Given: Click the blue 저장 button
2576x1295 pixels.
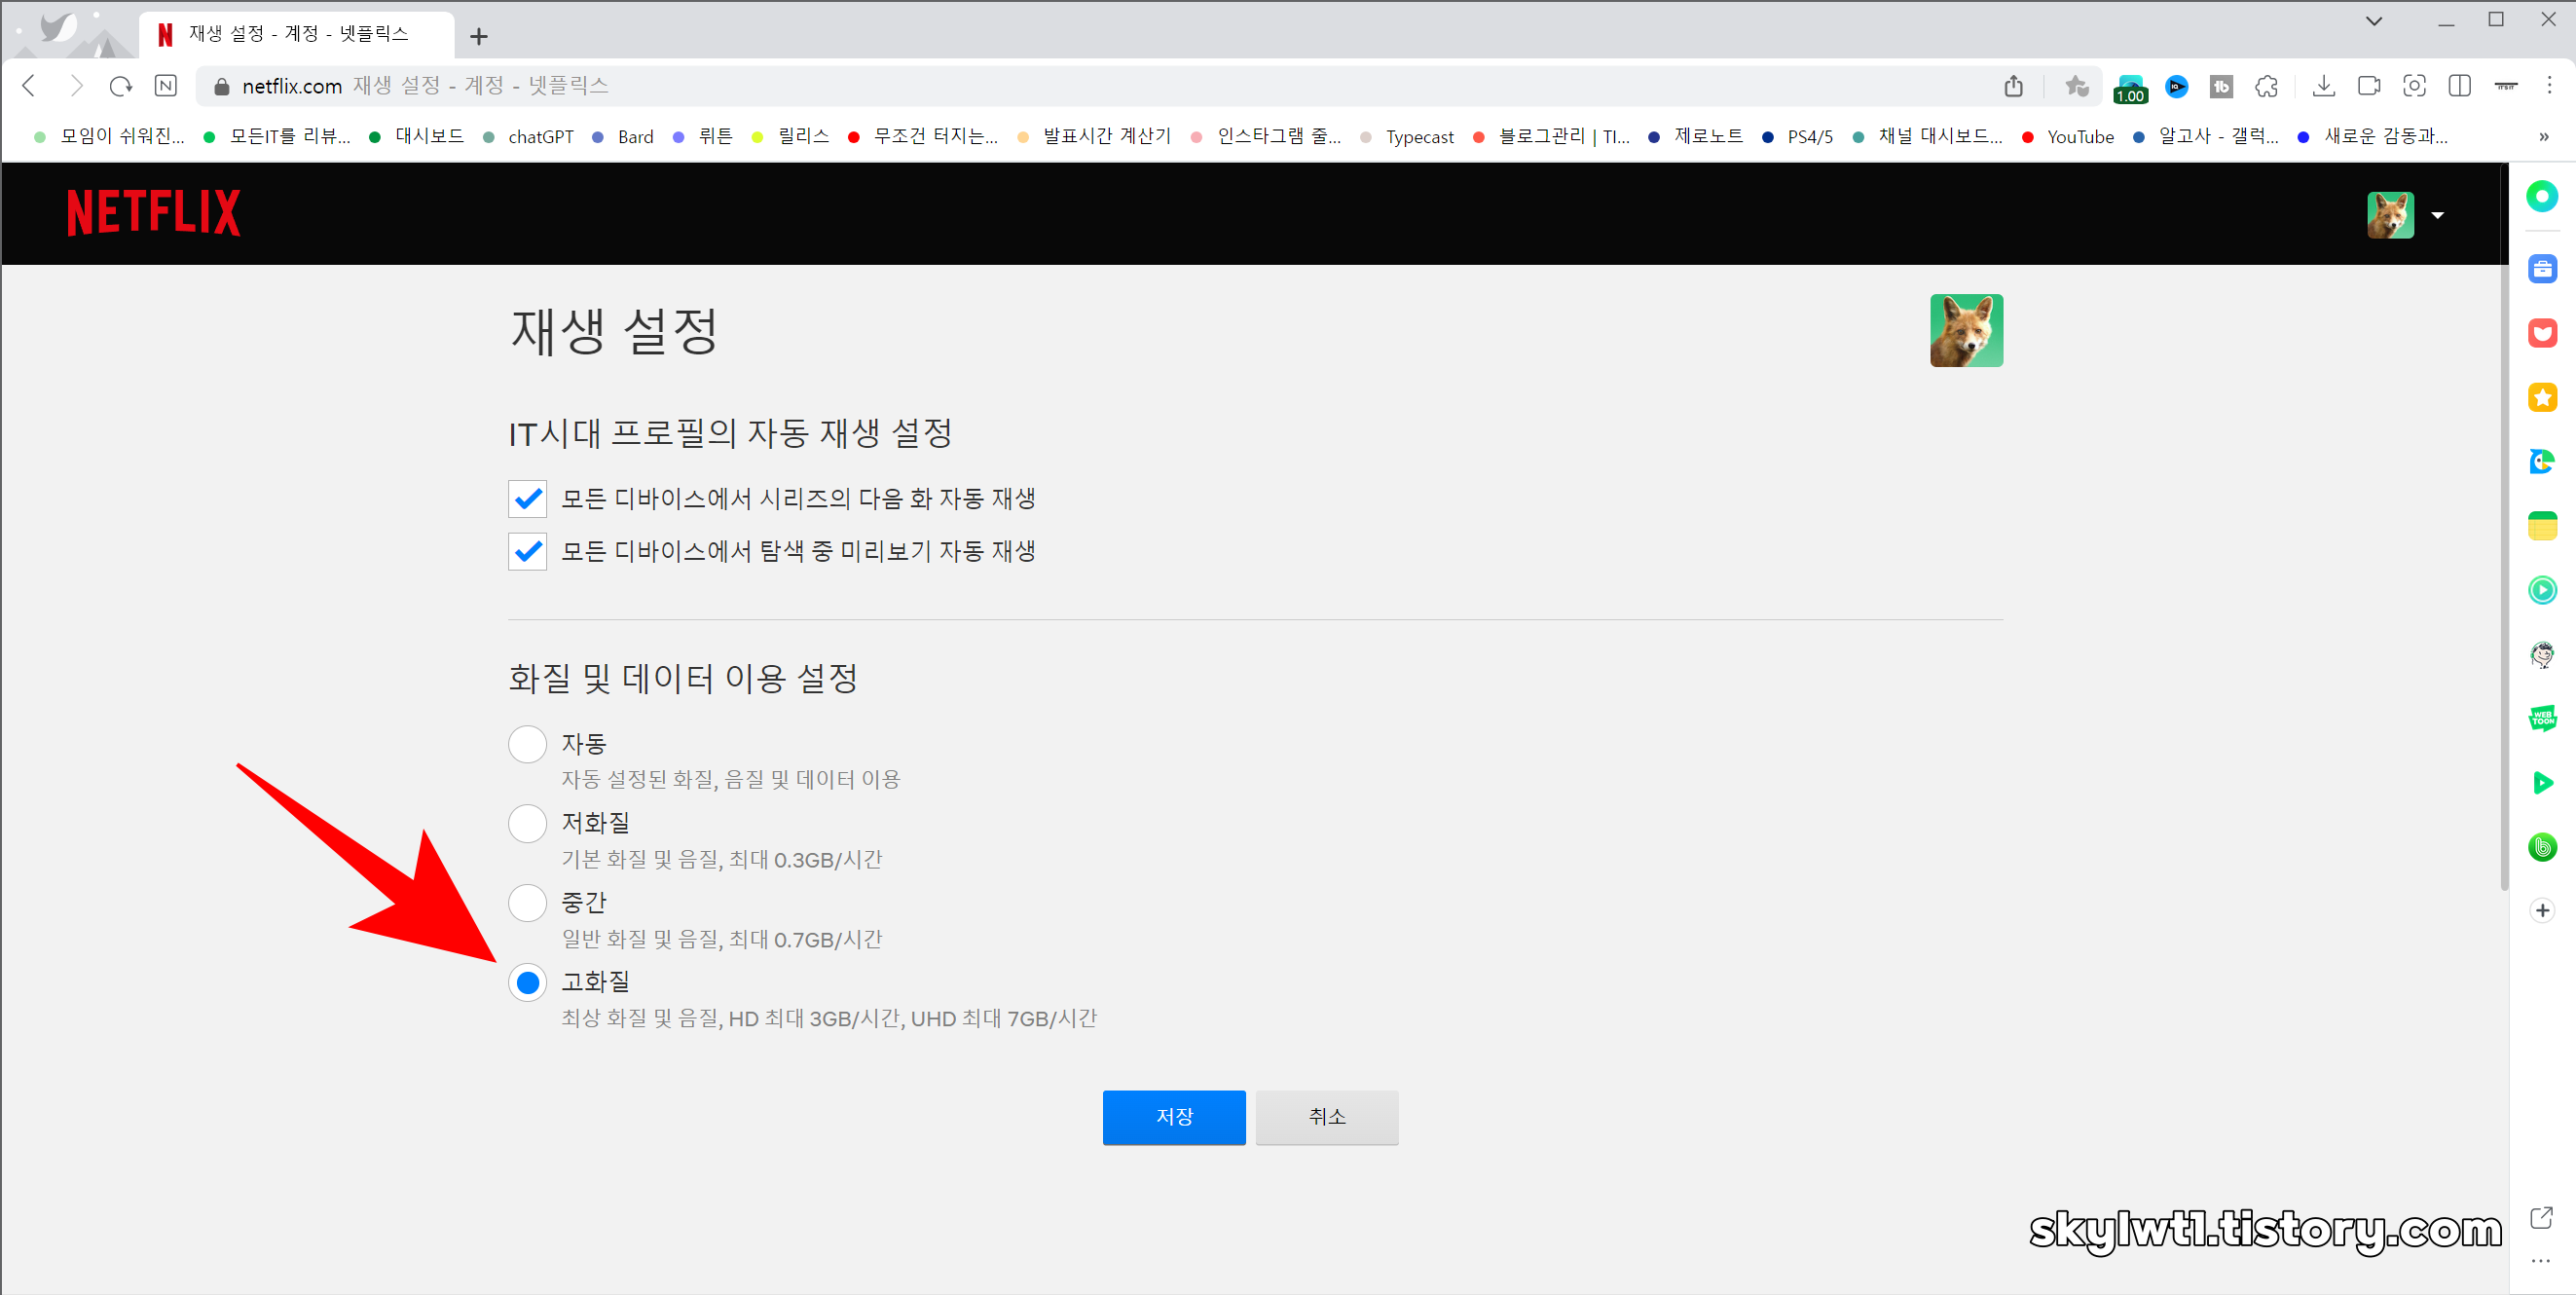Looking at the screenshot, I should (1174, 1117).
